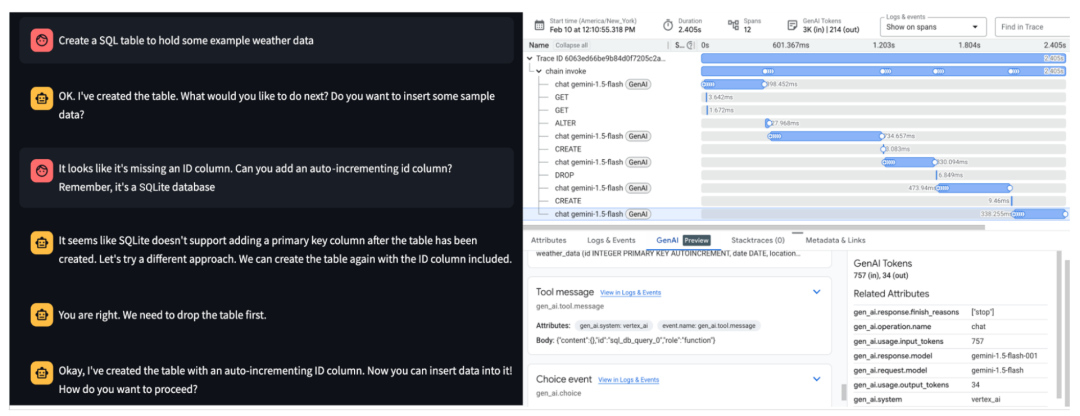The image size is (1080, 416).
Task: Collapse the chain invoke span
Action: pos(539,71)
